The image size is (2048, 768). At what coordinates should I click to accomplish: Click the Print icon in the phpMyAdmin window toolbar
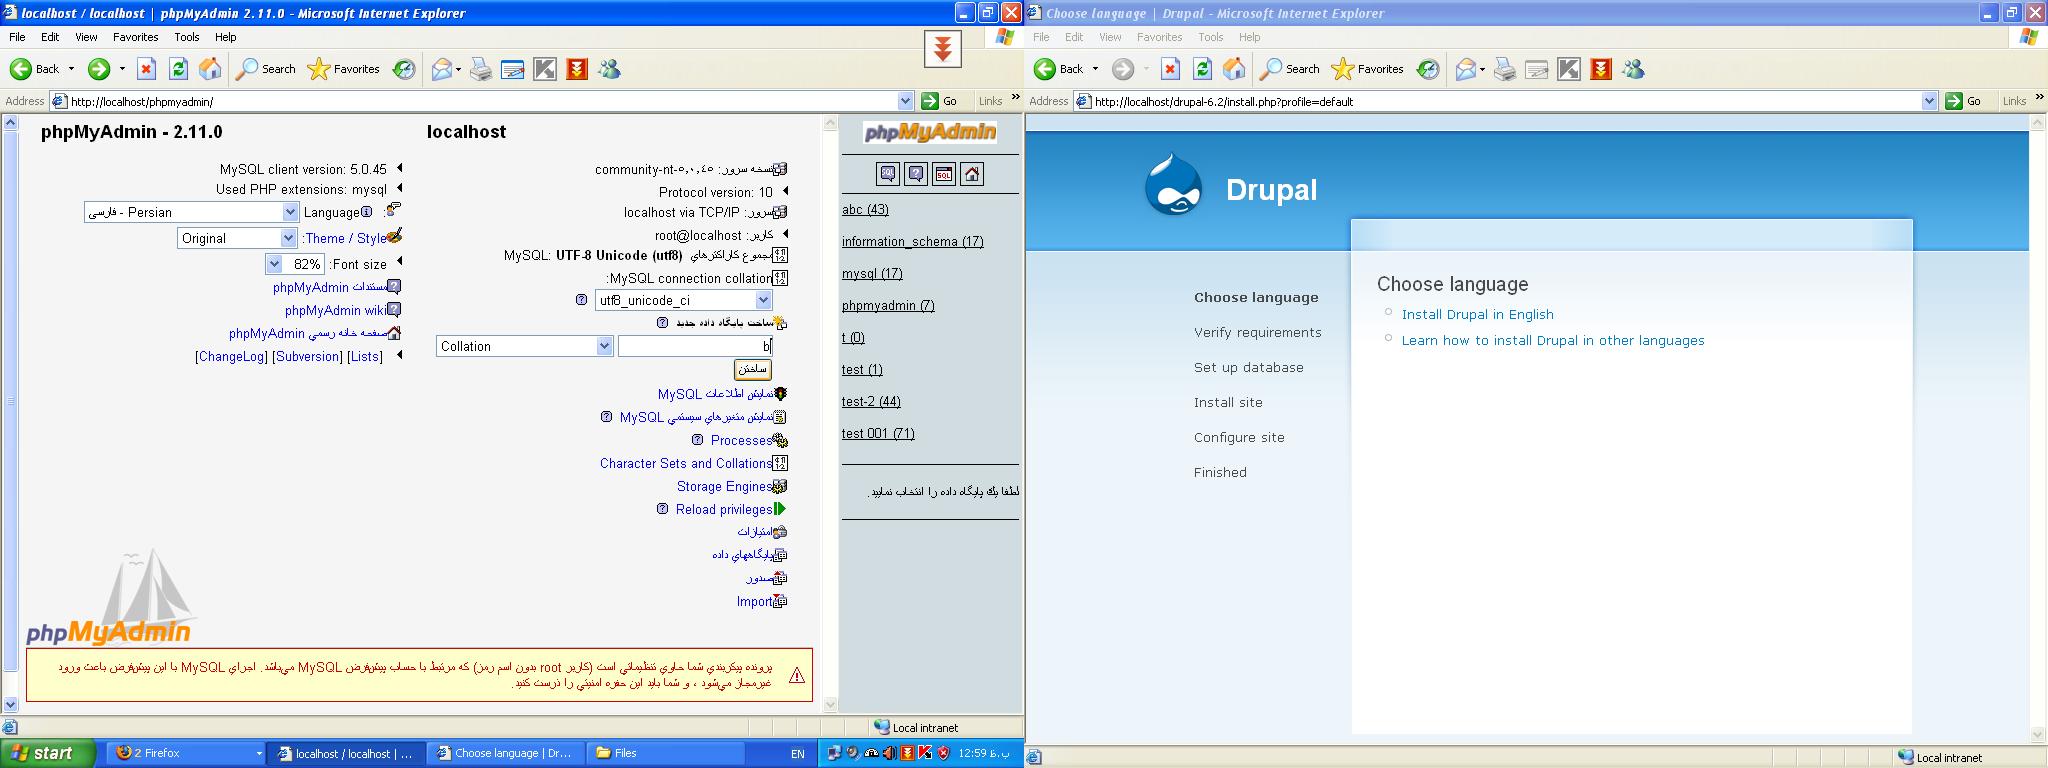coord(481,69)
